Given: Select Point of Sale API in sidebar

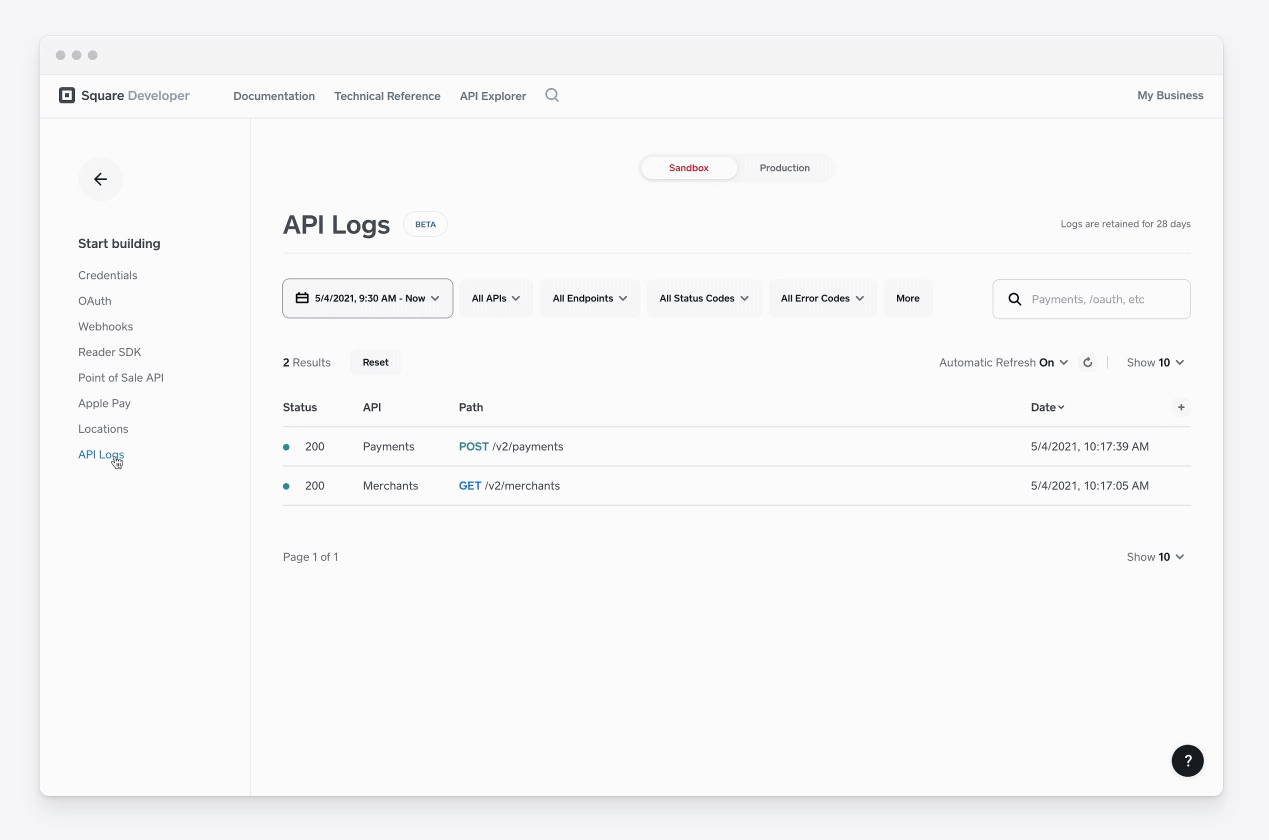Looking at the screenshot, I should coord(121,378).
